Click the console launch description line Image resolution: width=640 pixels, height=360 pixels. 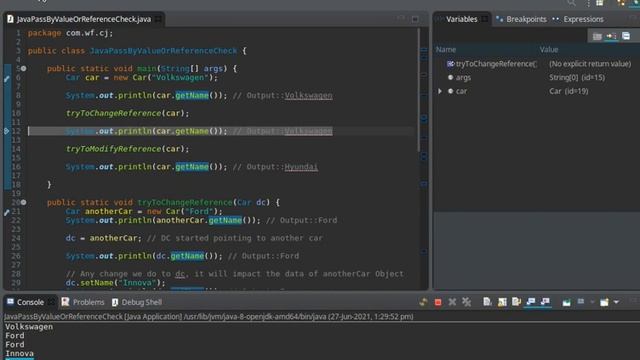tap(209, 316)
